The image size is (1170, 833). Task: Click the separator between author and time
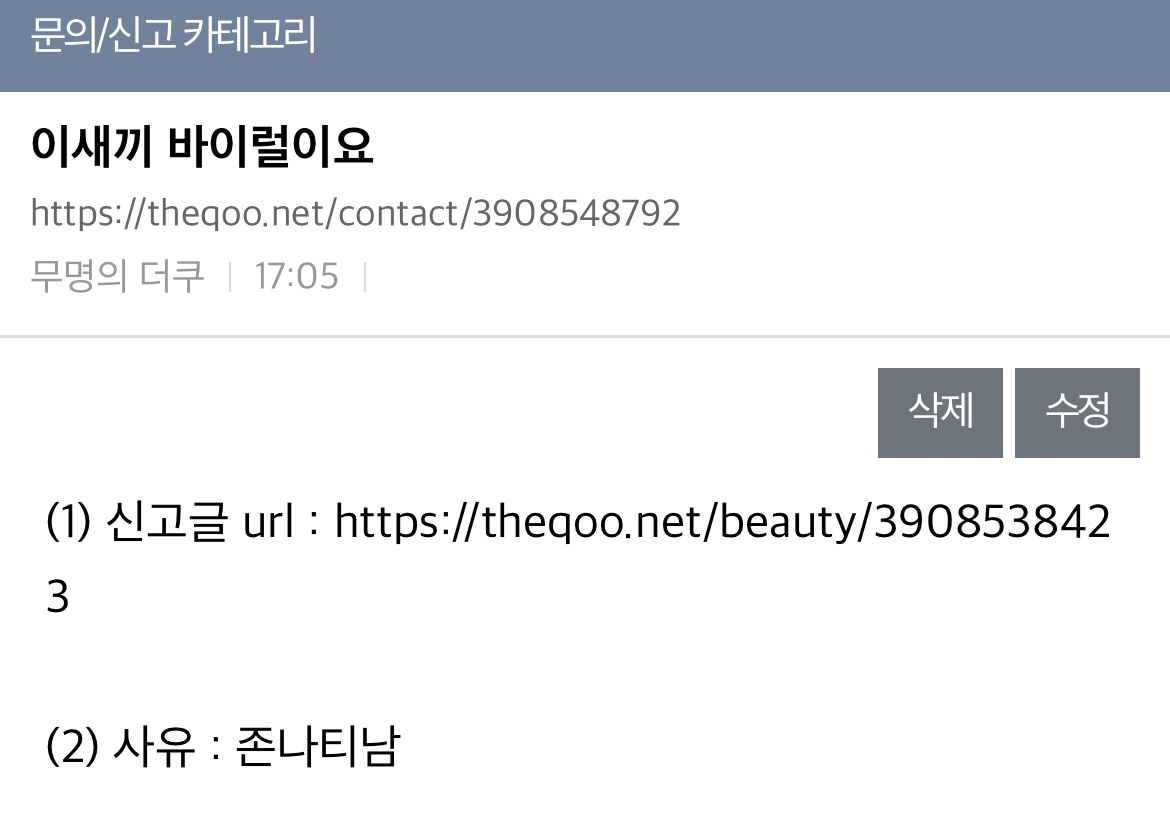(x=230, y=277)
